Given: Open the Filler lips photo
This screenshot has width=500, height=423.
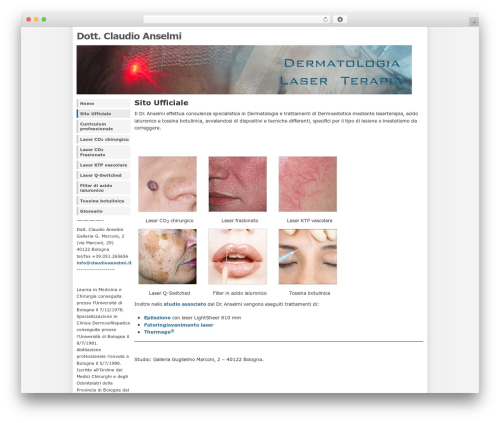Looking at the screenshot, I should 238,256.
